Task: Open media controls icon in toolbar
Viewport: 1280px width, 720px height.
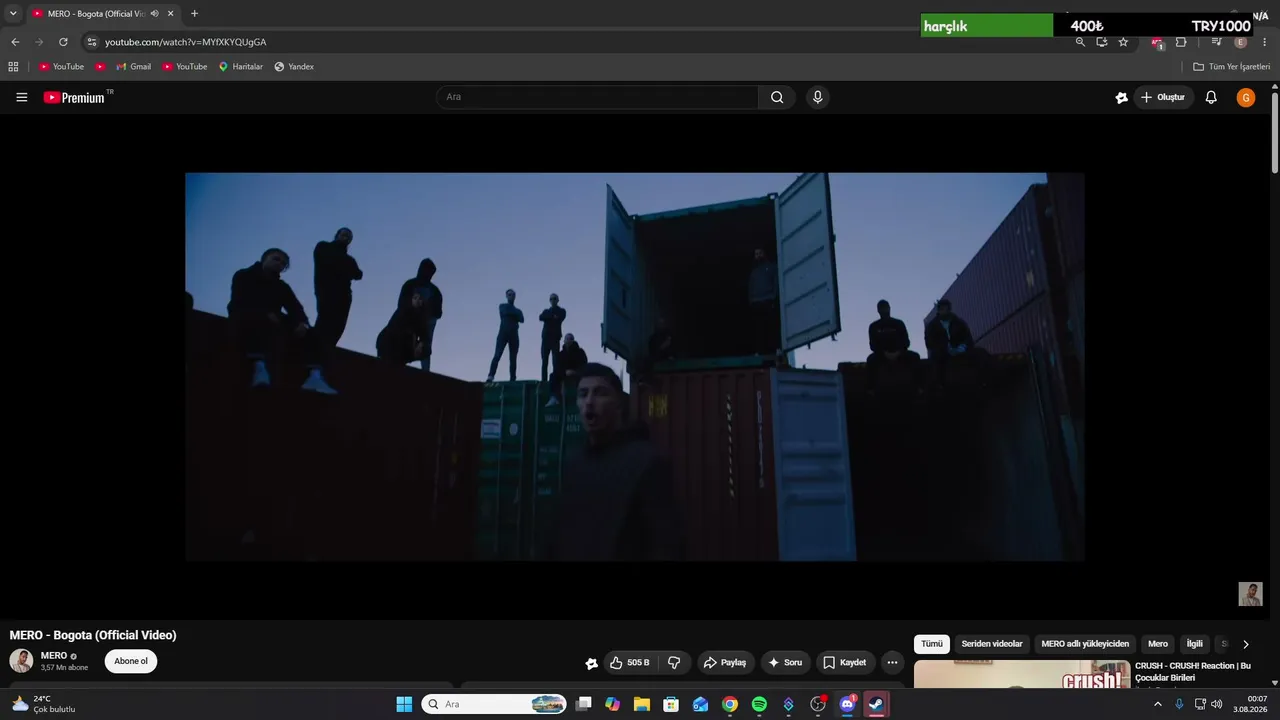Action: pos(1216,42)
